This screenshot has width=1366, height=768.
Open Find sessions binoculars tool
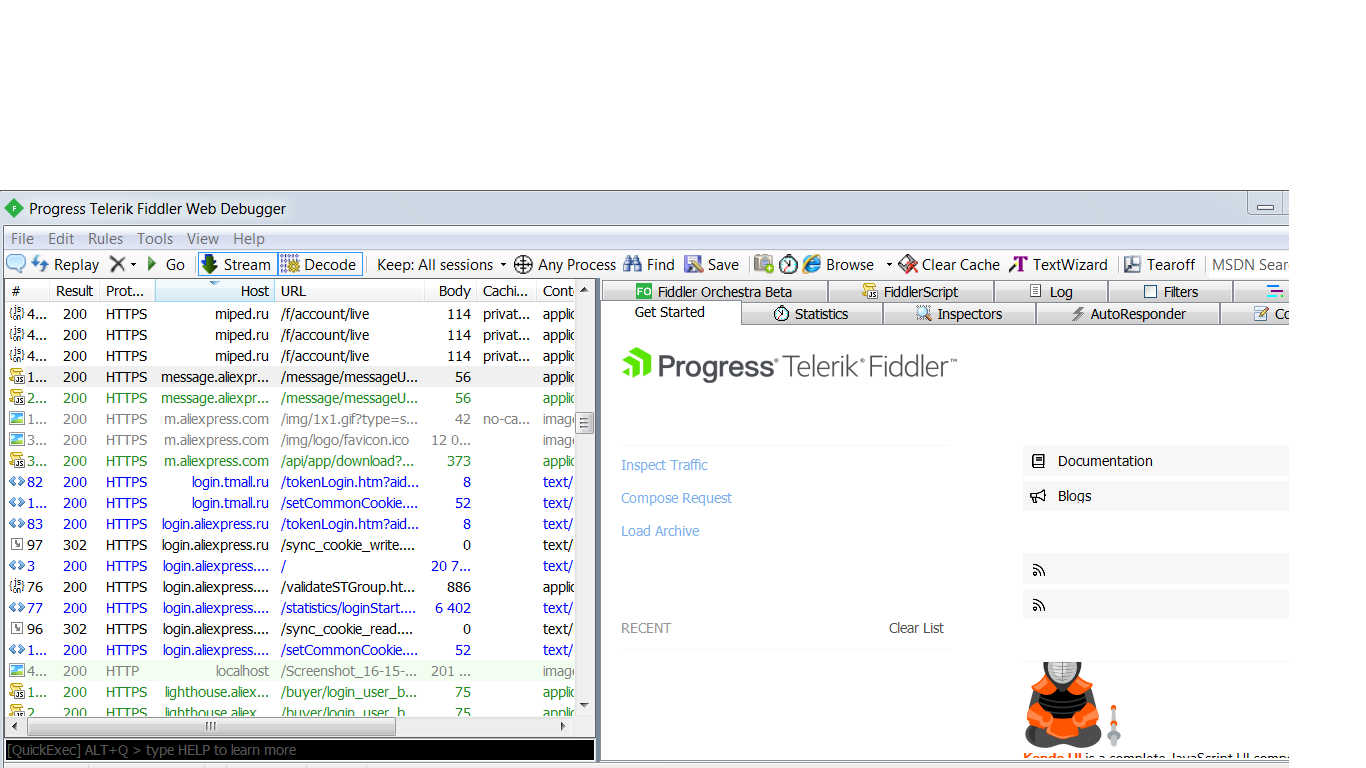tap(649, 264)
